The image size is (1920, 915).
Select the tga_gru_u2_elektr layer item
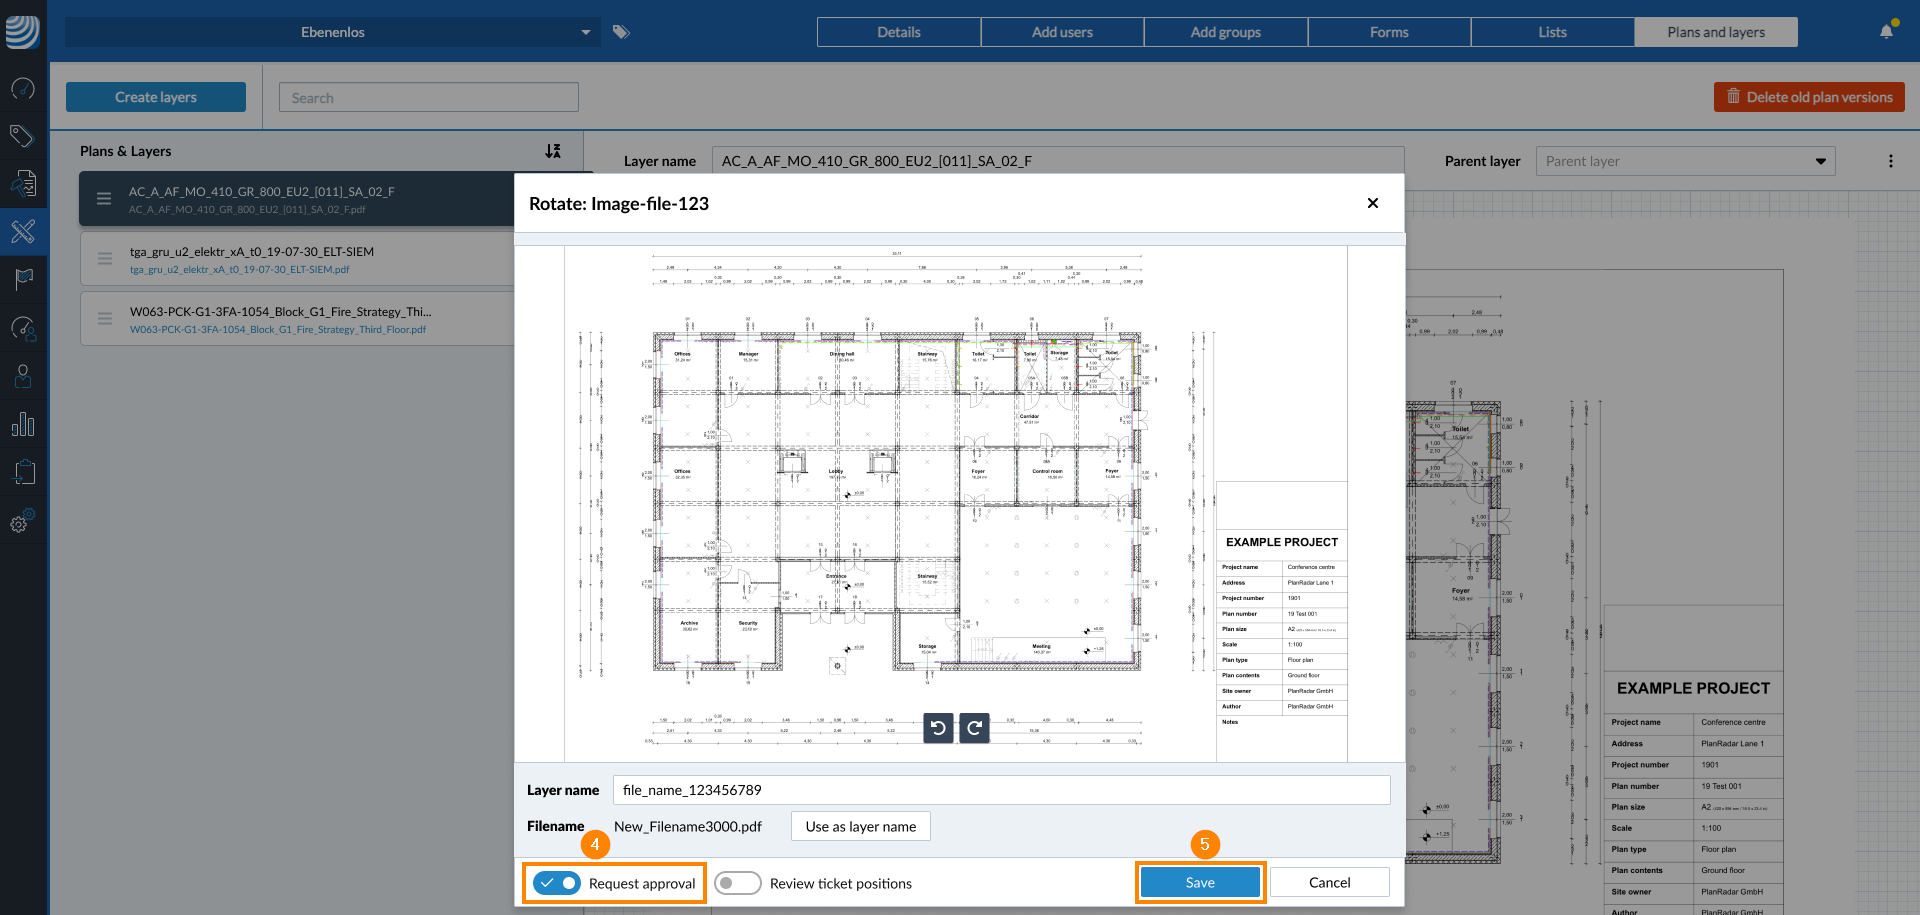click(x=300, y=259)
